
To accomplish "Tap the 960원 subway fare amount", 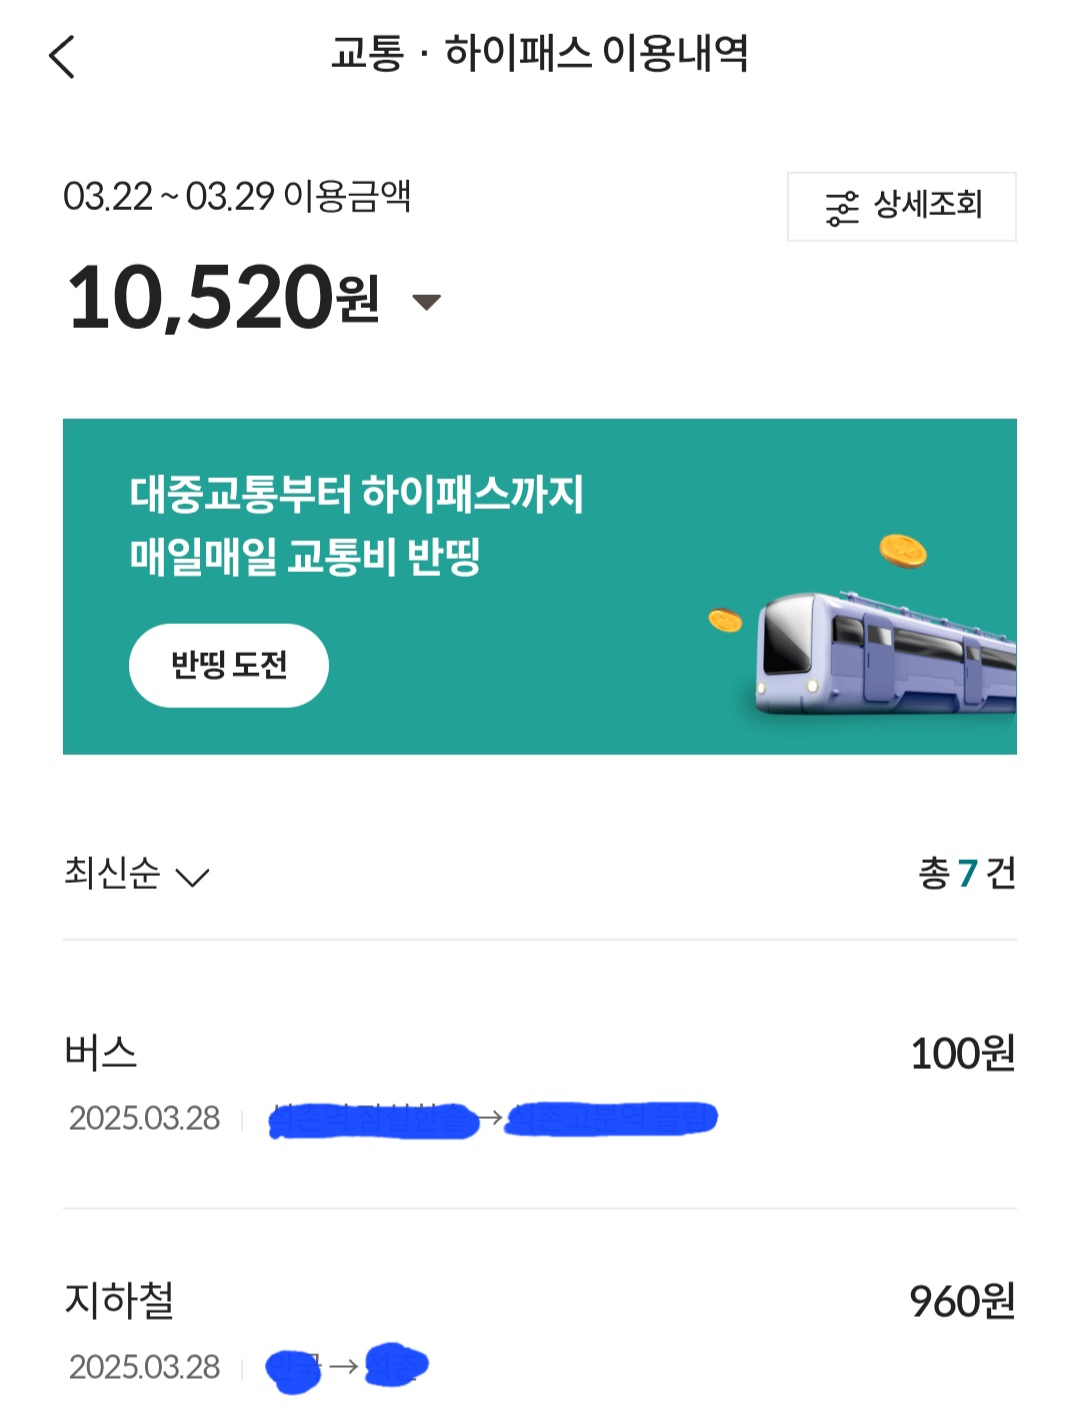I will coord(962,1302).
